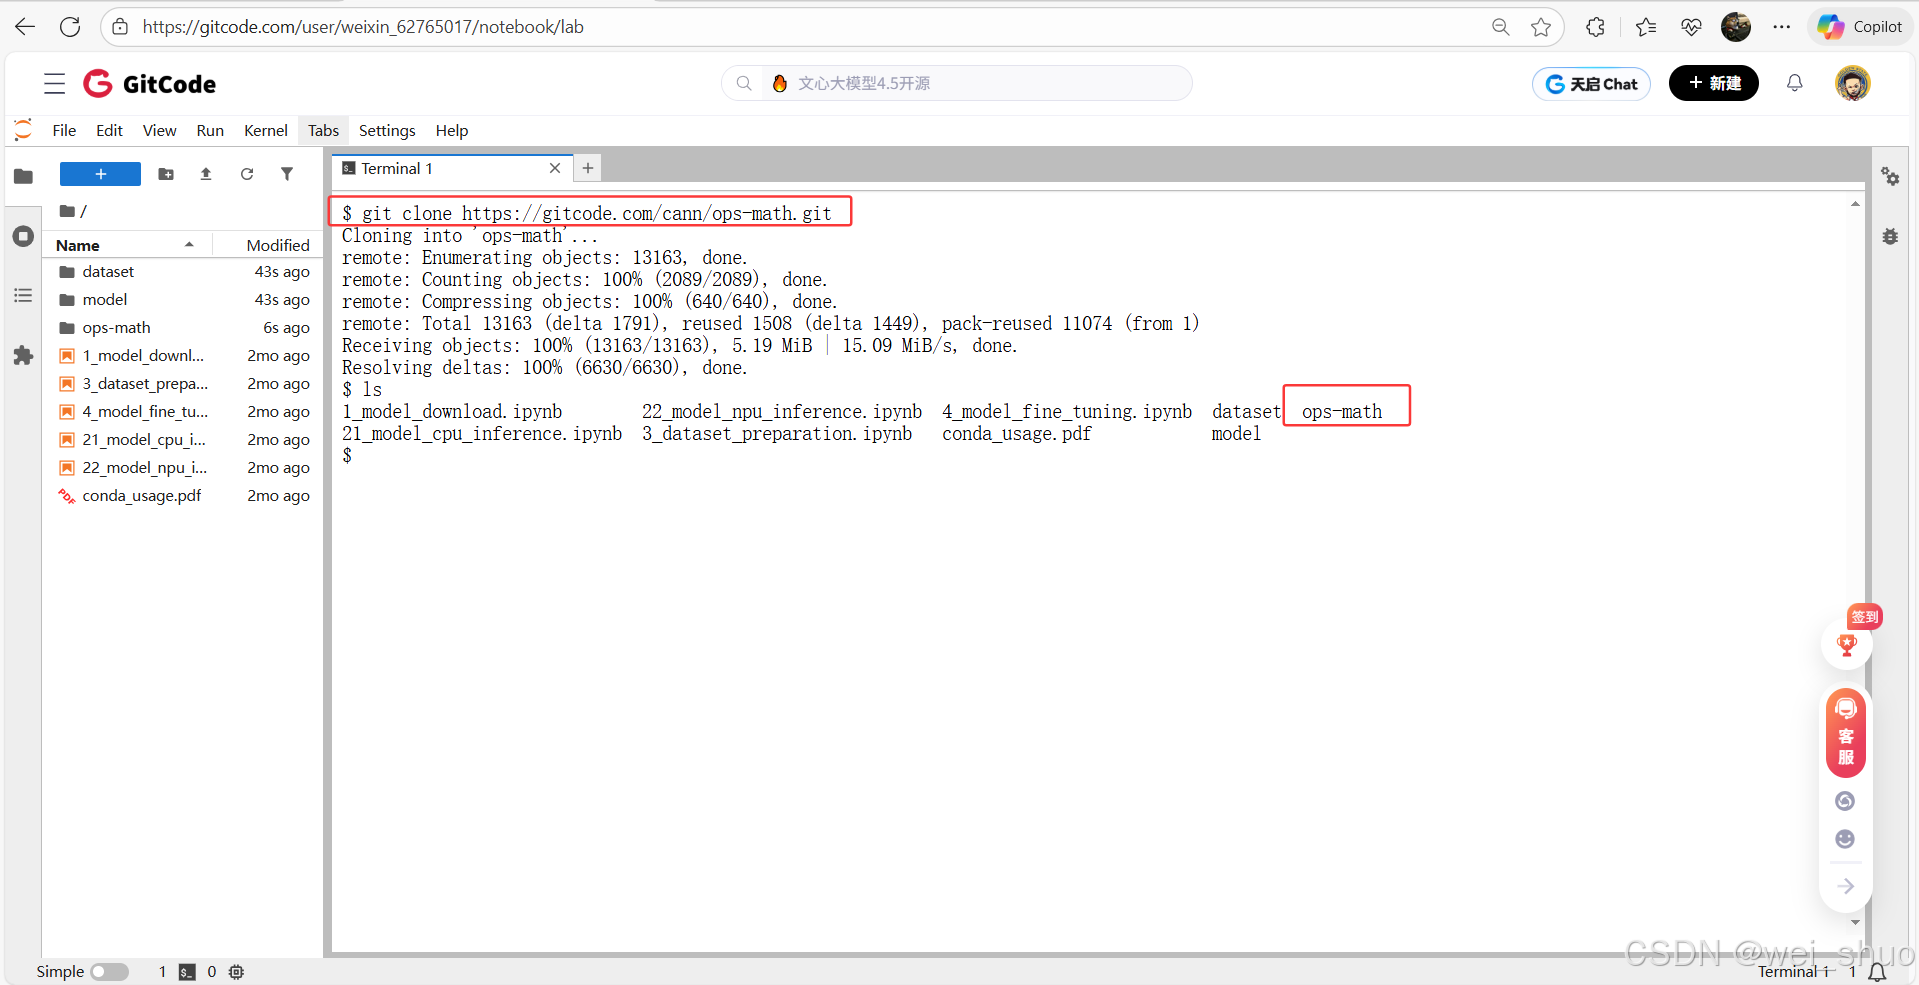
Task: Select 22_model_npu_i... notebook file
Action: coord(184,468)
